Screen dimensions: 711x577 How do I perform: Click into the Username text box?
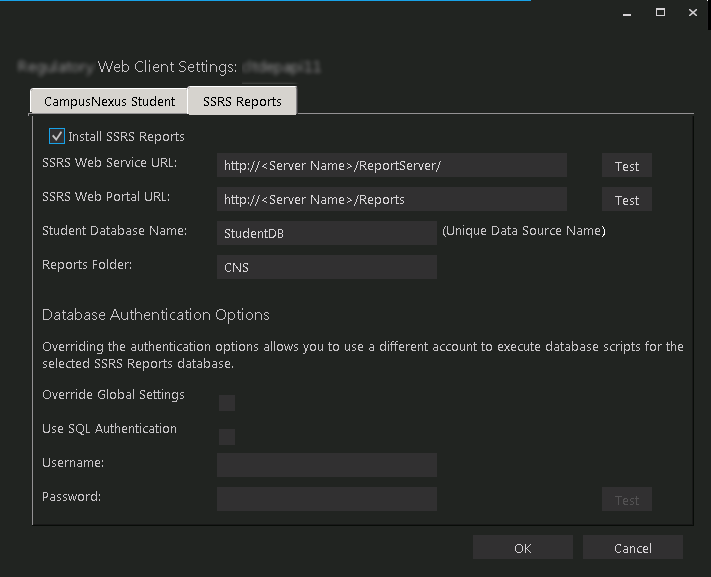coord(326,465)
